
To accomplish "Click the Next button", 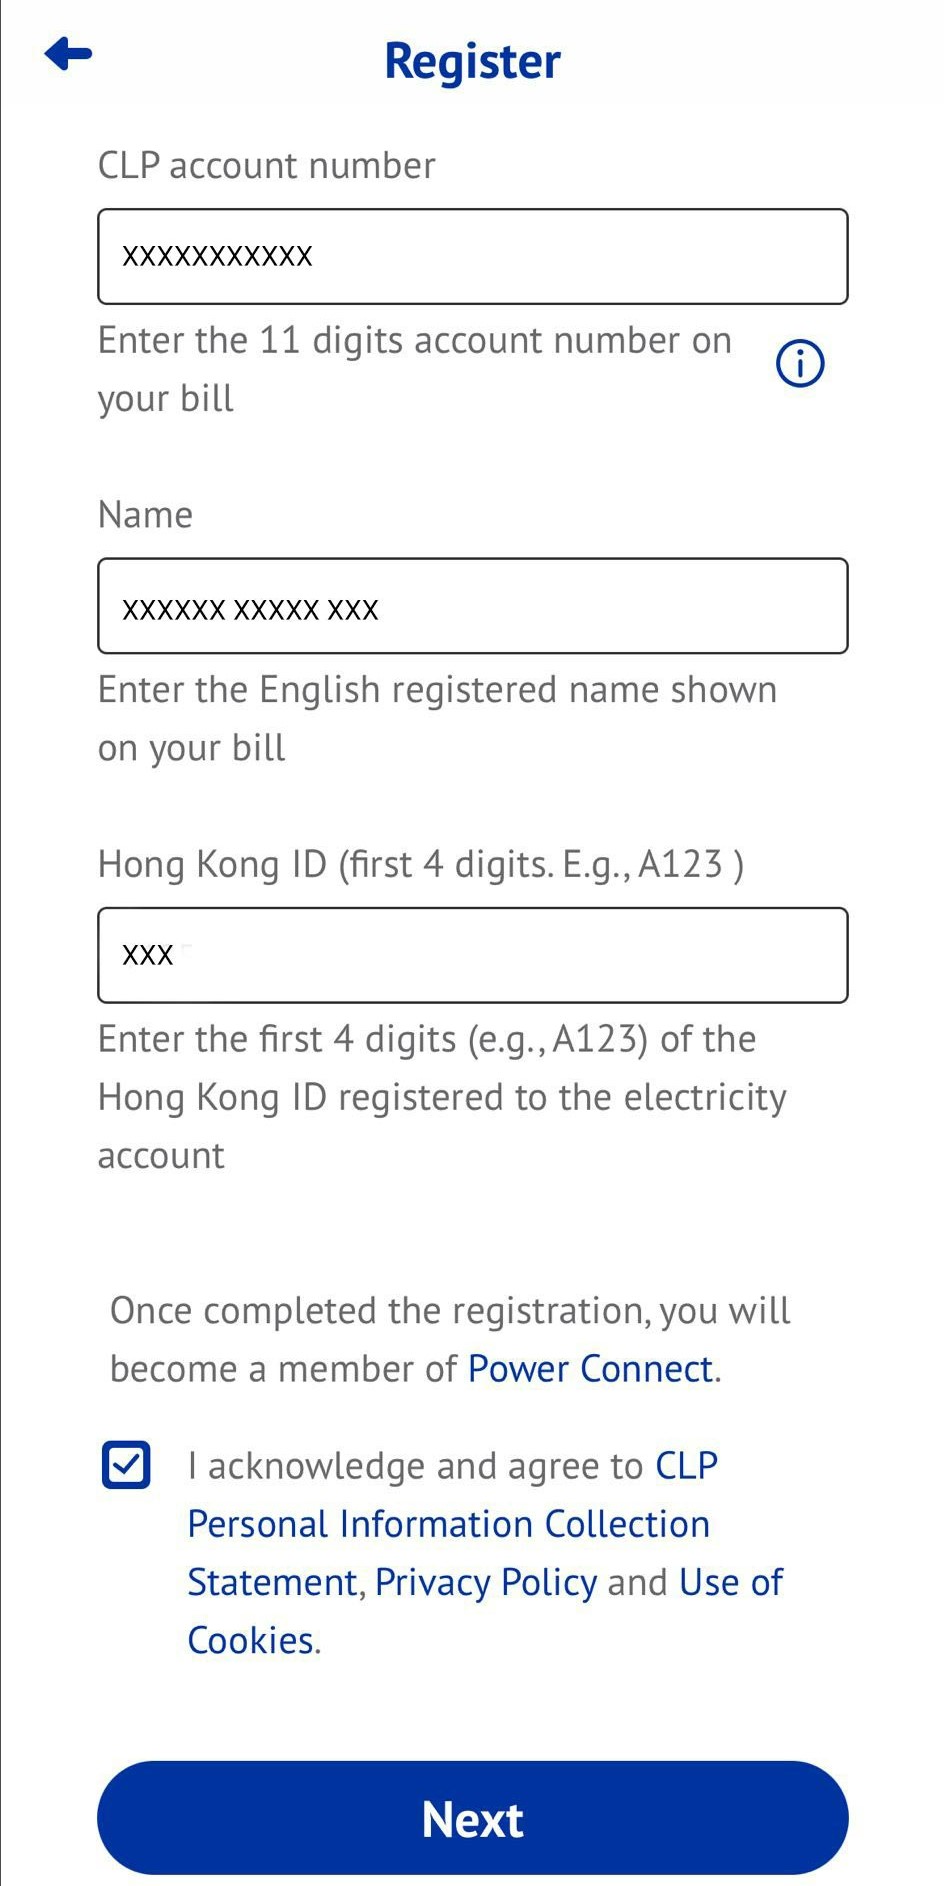I will coord(472,1818).
